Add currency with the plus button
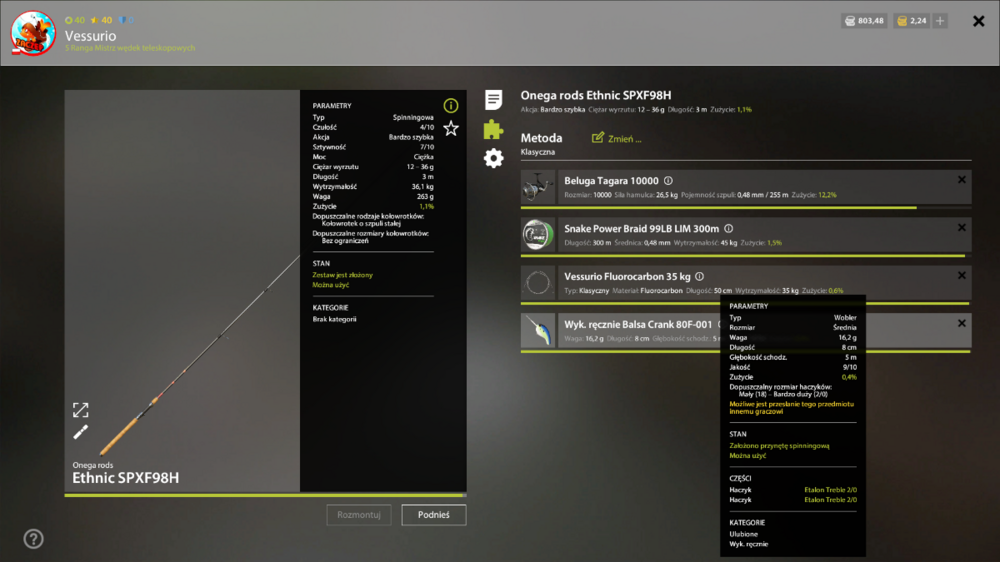The image size is (1000, 562). pyautogui.click(x=940, y=21)
